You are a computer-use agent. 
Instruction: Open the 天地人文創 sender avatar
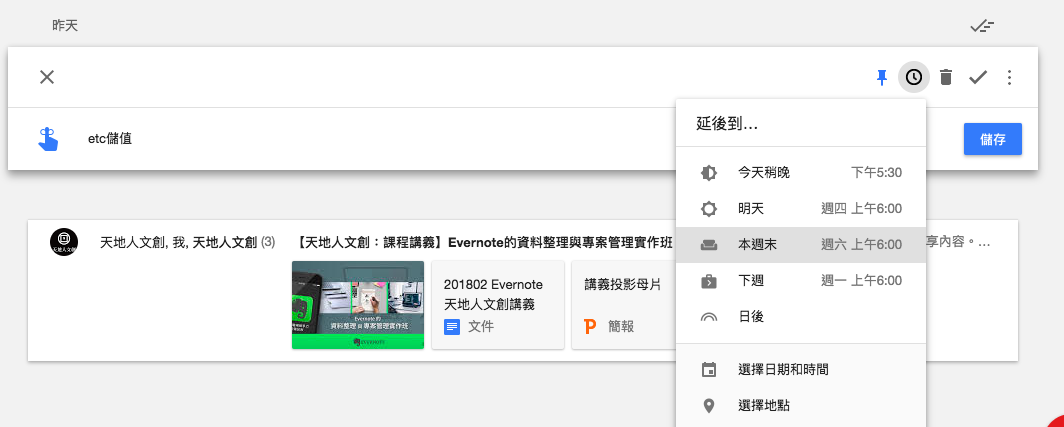64,242
